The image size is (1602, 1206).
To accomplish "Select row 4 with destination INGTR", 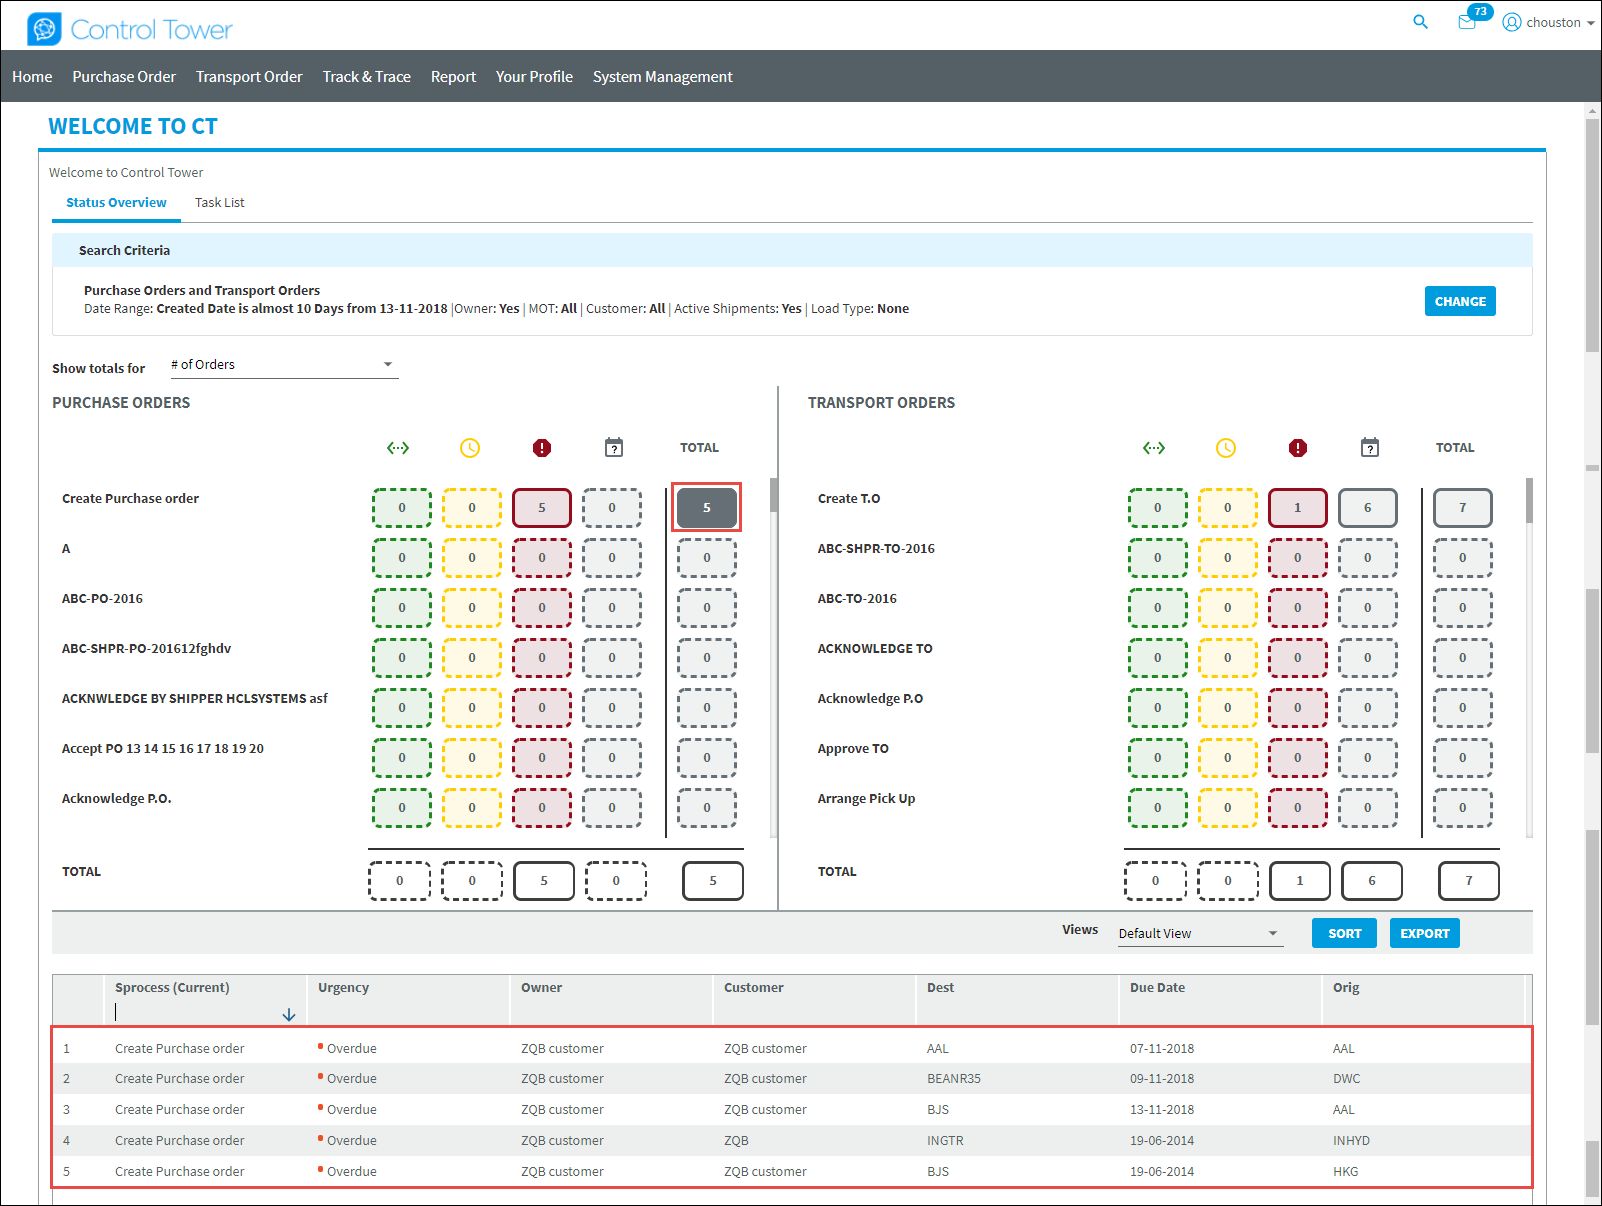I will pyautogui.click(x=792, y=1140).
